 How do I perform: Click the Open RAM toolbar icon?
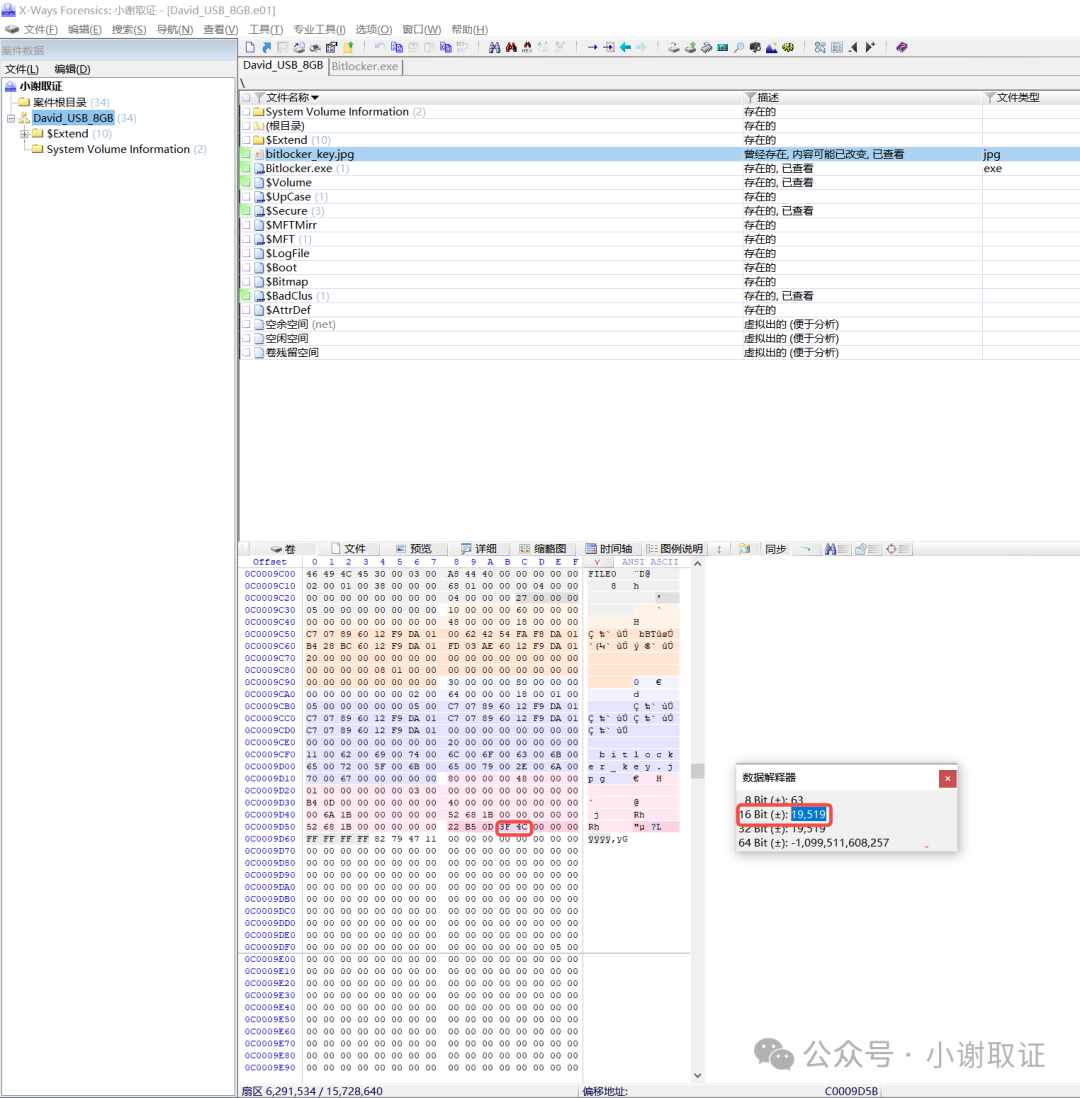point(706,47)
